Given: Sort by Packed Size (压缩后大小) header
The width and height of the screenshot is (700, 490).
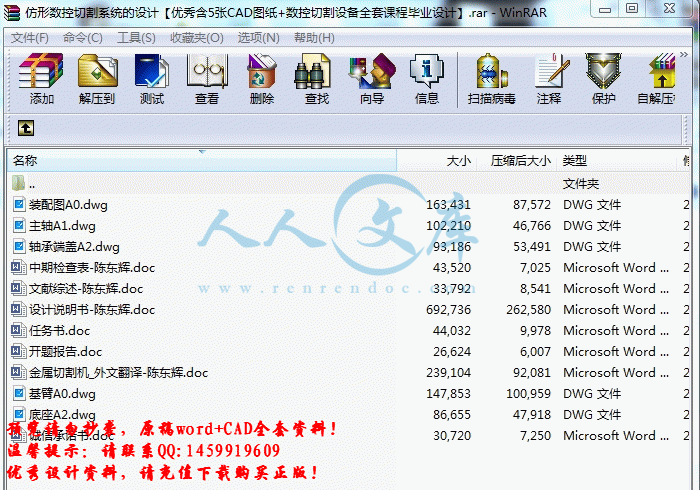Looking at the screenshot, I should point(517,161).
